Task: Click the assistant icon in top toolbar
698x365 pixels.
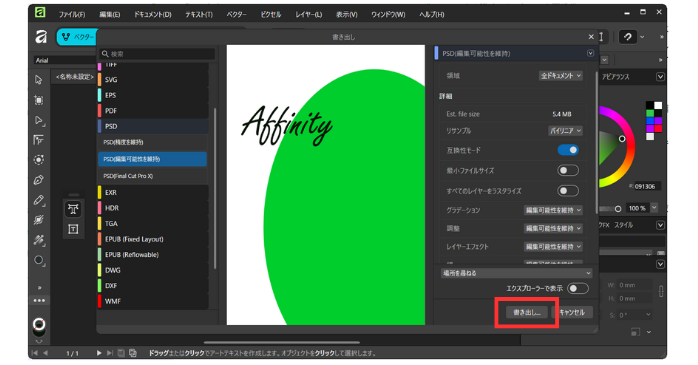Action: [x=628, y=37]
